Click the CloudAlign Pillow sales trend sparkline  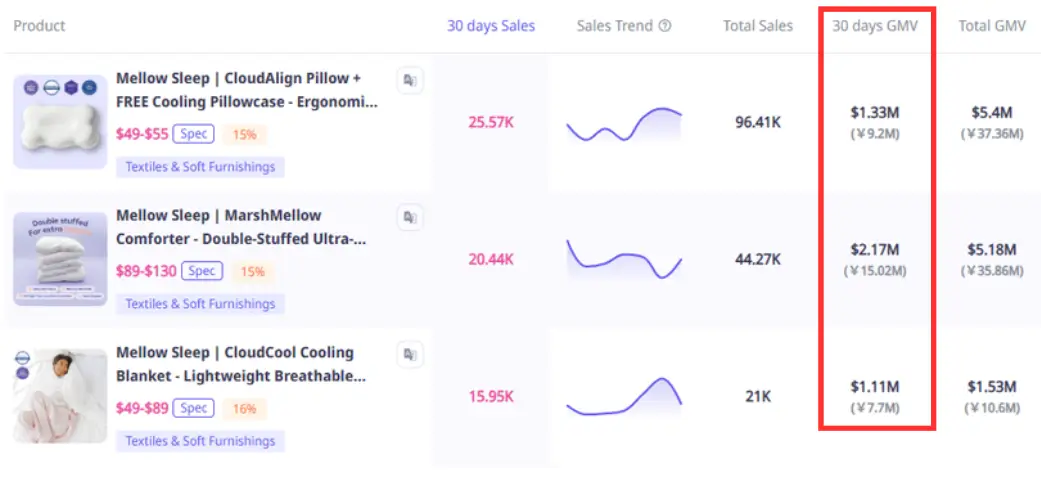(623, 123)
